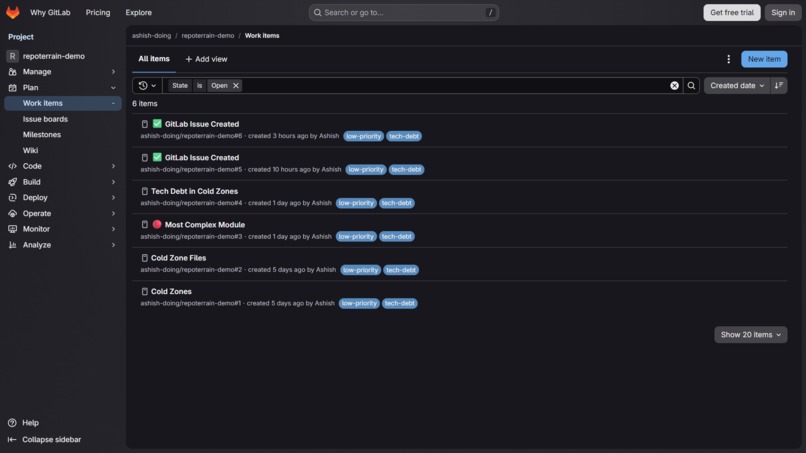Click low-priority label on Cold Zones row
806x453 pixels.
click(359, 303)
